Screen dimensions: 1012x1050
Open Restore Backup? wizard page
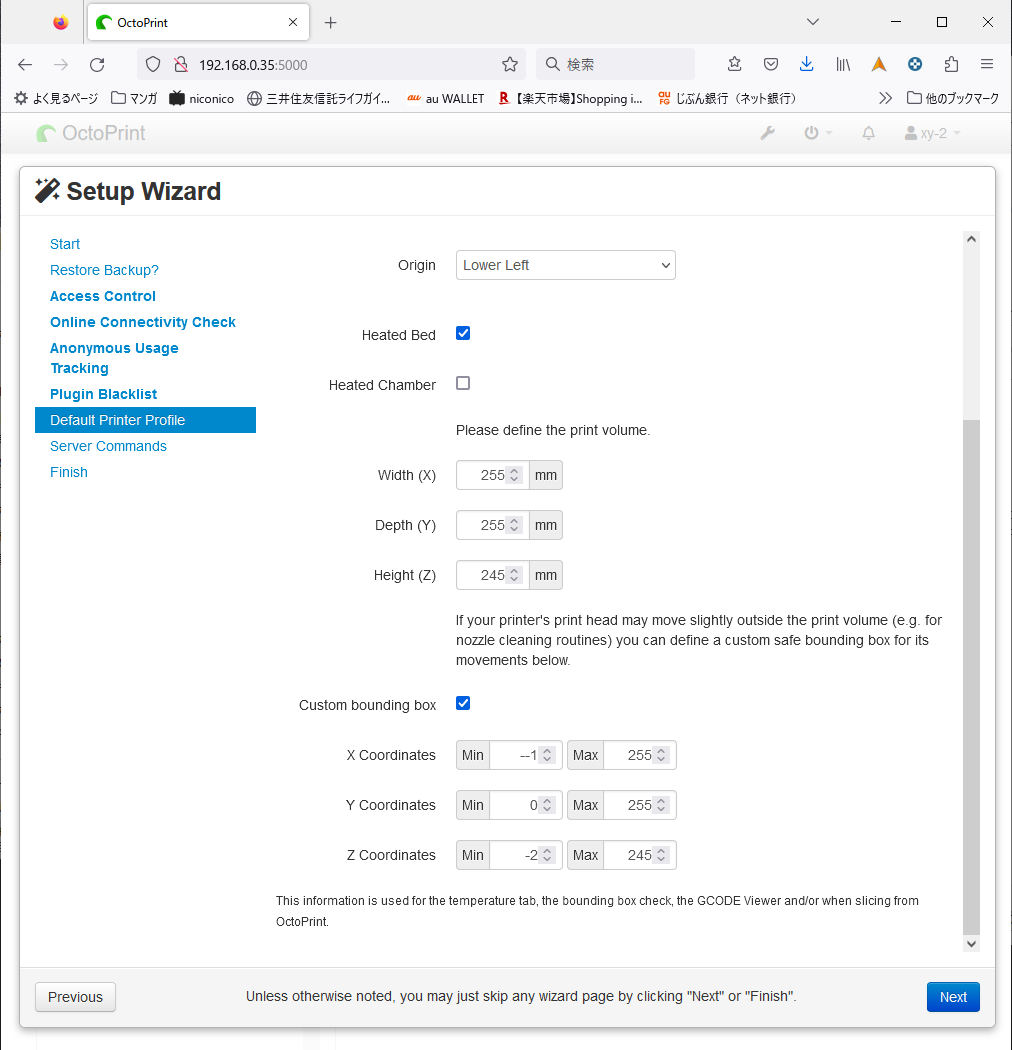click(104, 271)
